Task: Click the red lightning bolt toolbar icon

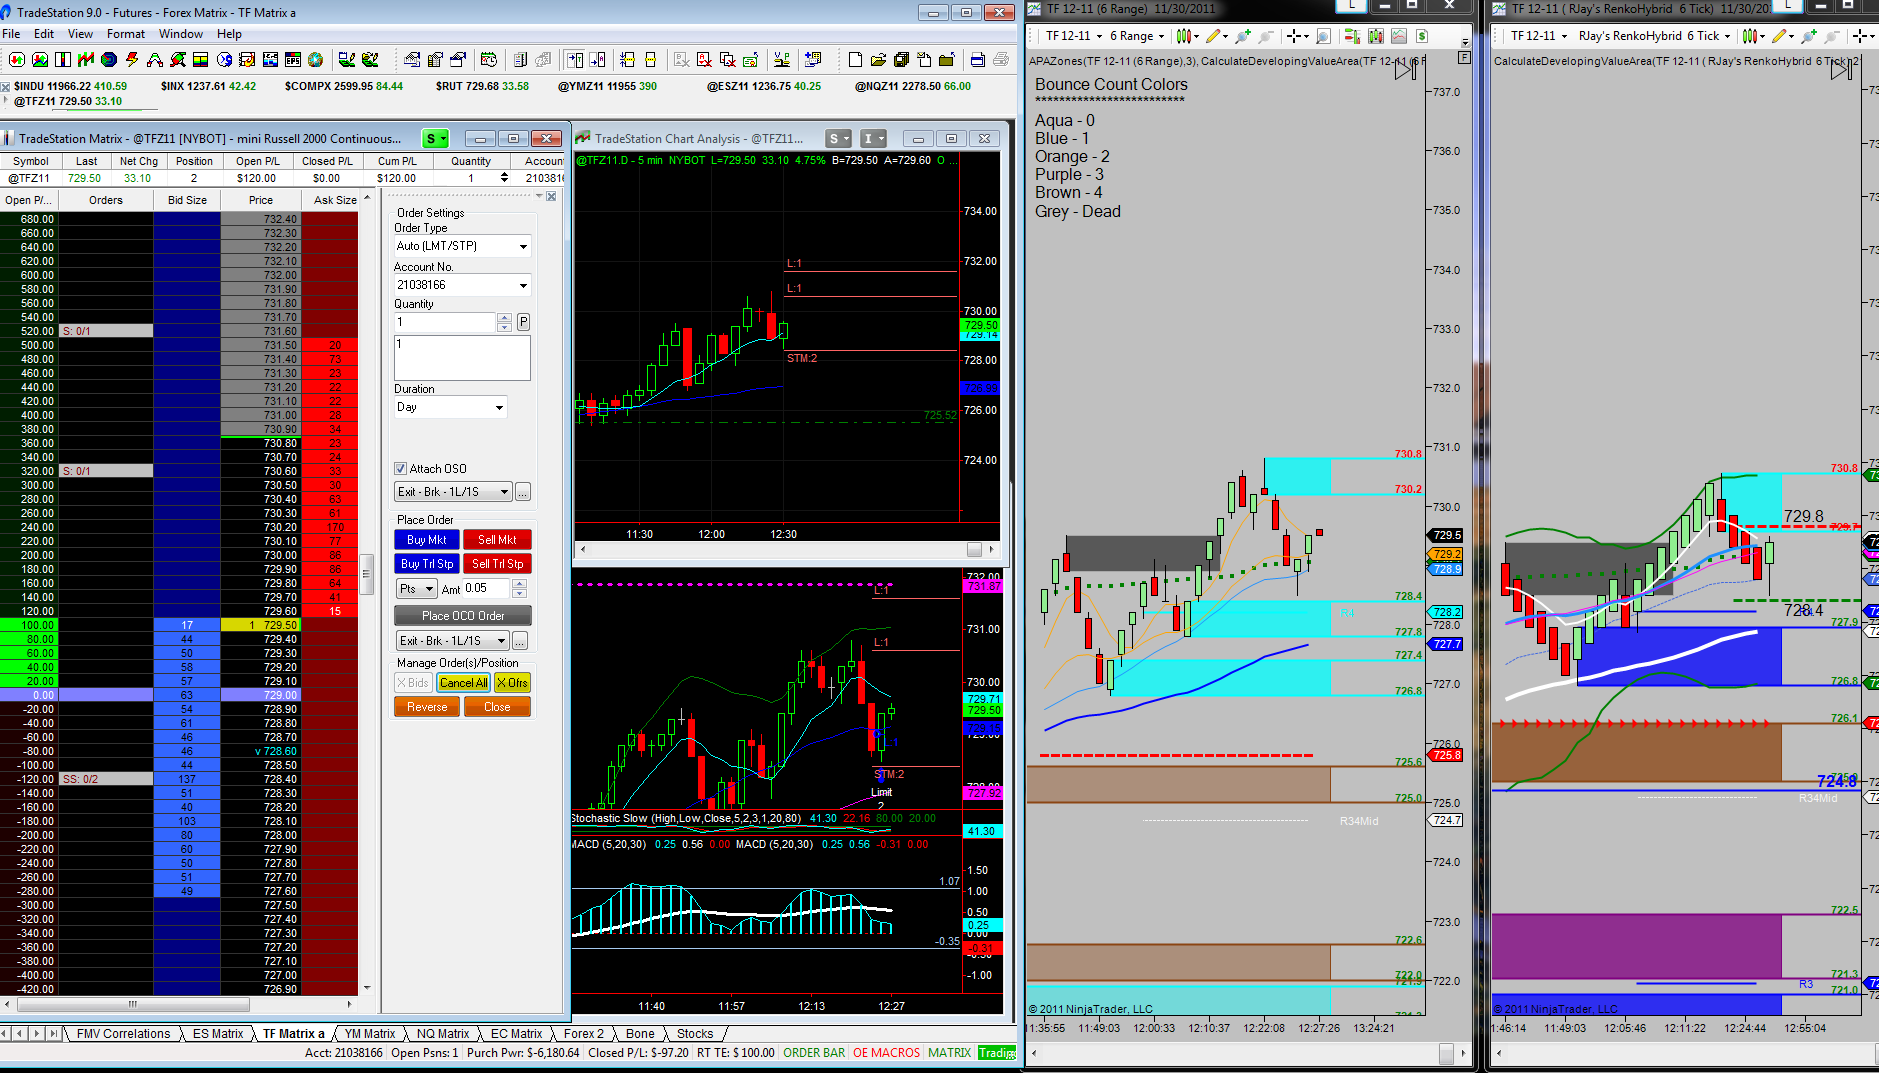Action: tap(132, 60)
